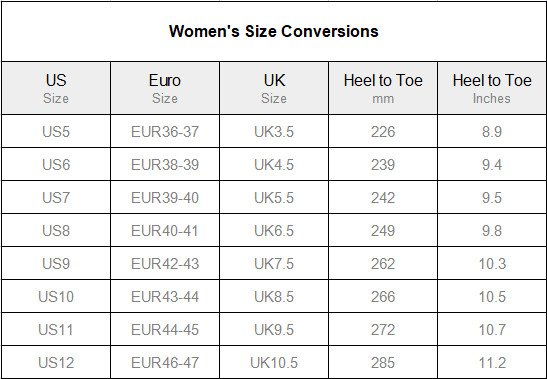
Task: Select the 10.3 inches cell
Action: [x=492, y=263]
